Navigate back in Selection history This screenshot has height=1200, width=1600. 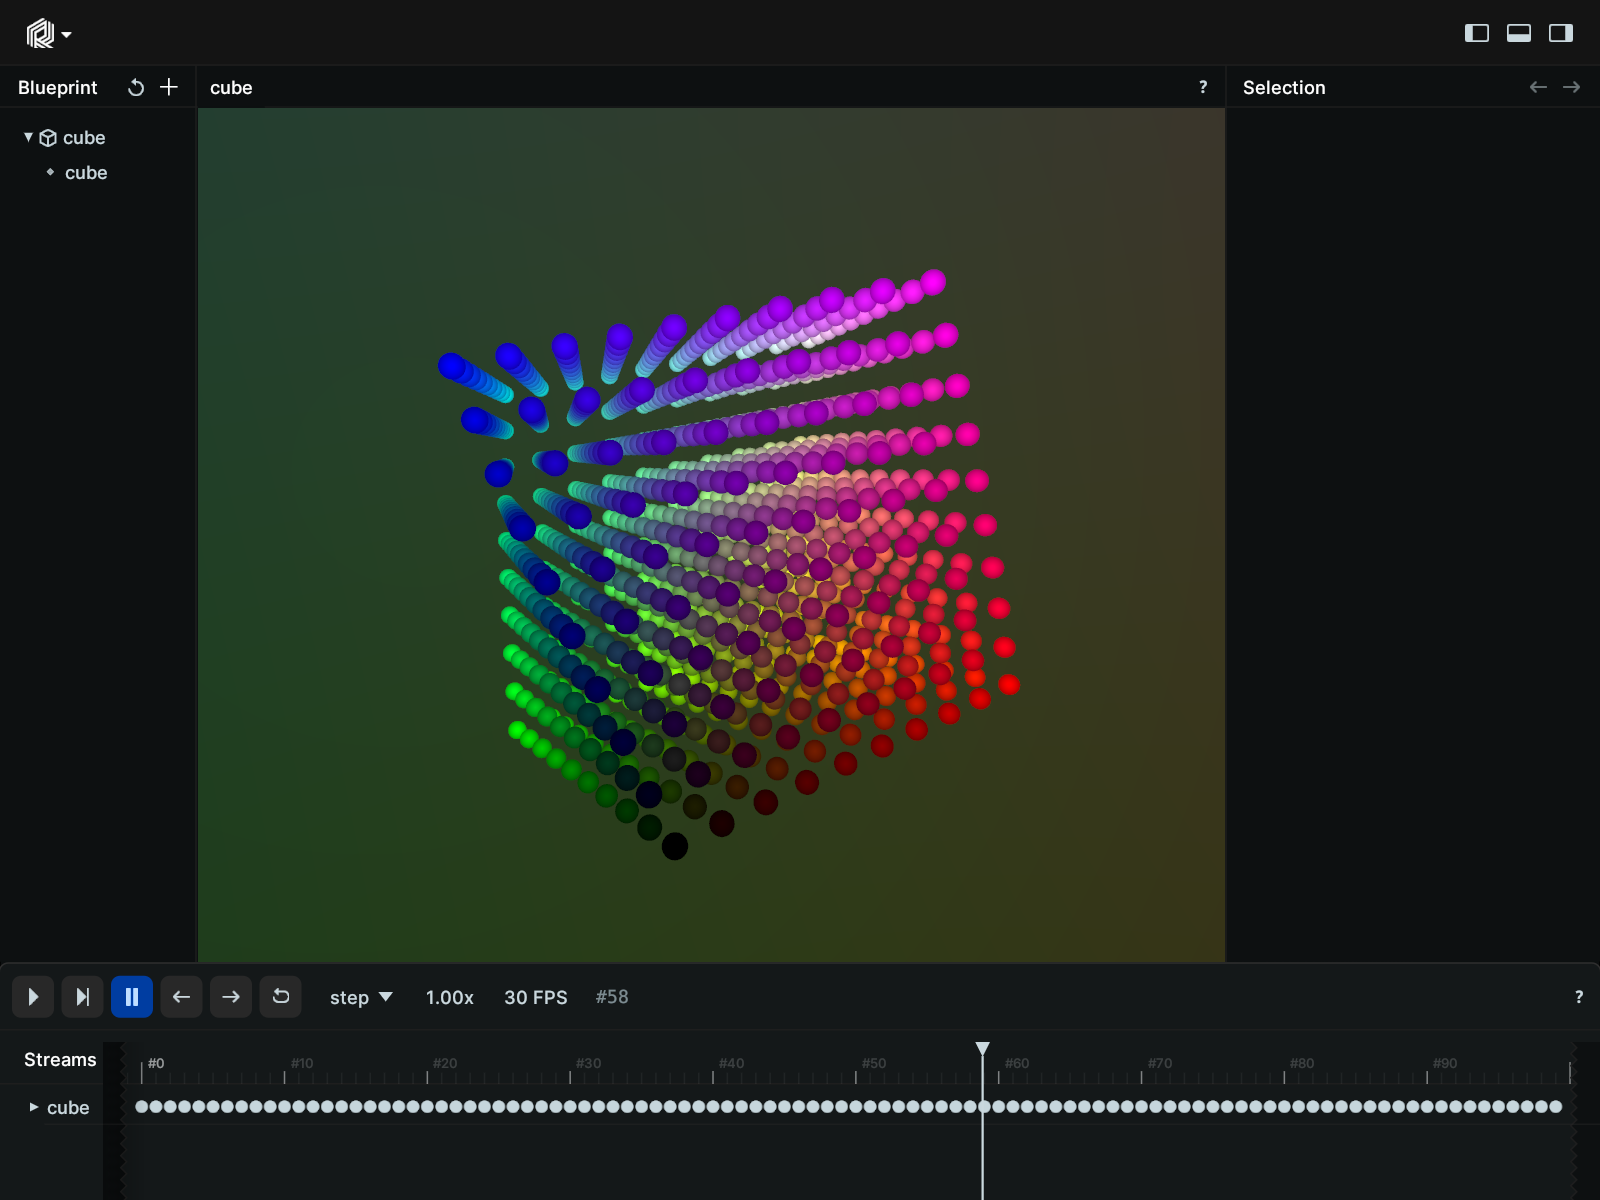1537,87
